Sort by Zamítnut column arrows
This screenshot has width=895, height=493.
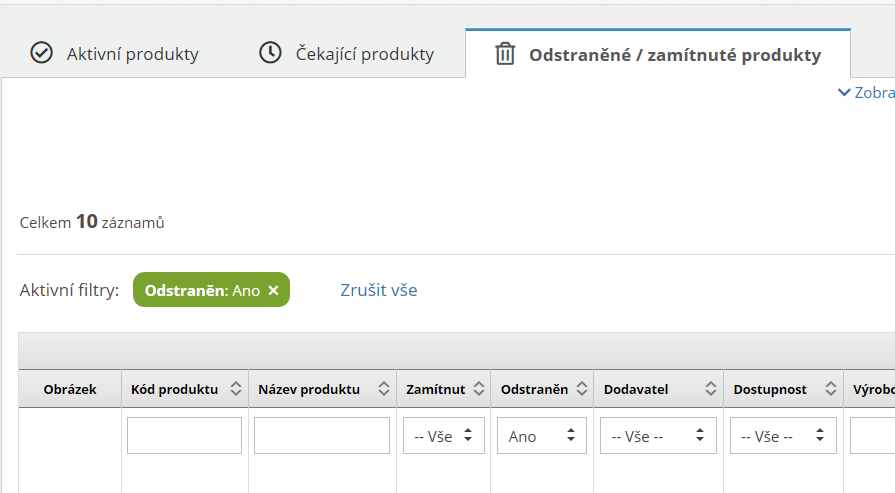pyautogui.click(x=478, y=389)
